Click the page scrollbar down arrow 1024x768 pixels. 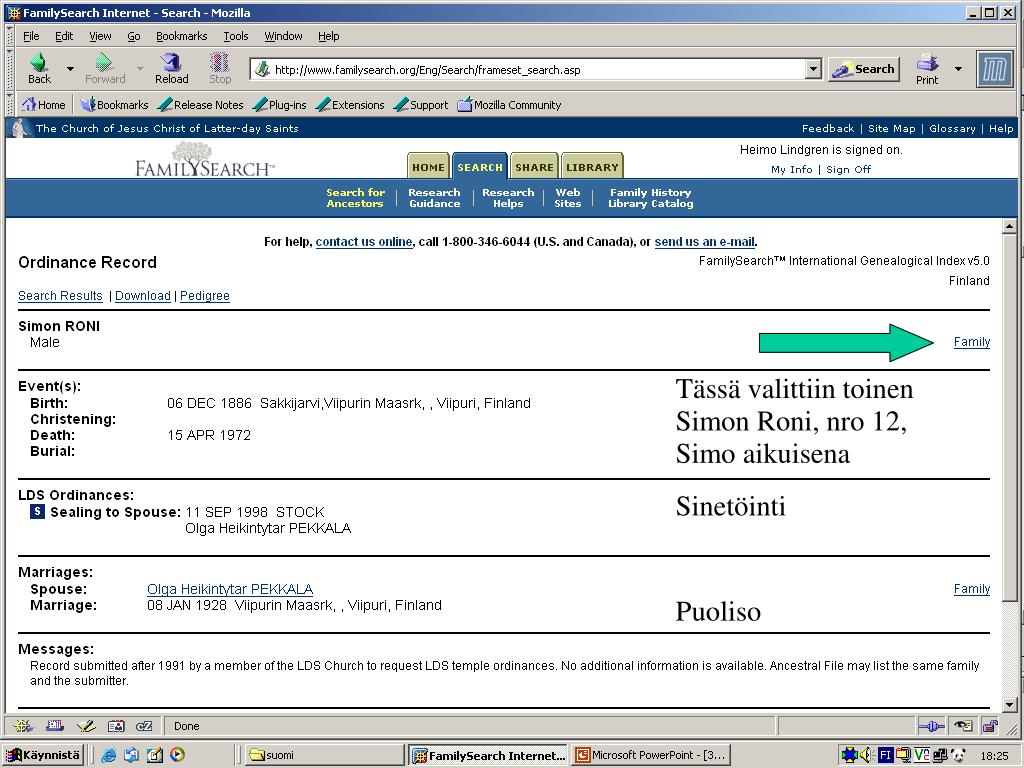coord(1009,705)
